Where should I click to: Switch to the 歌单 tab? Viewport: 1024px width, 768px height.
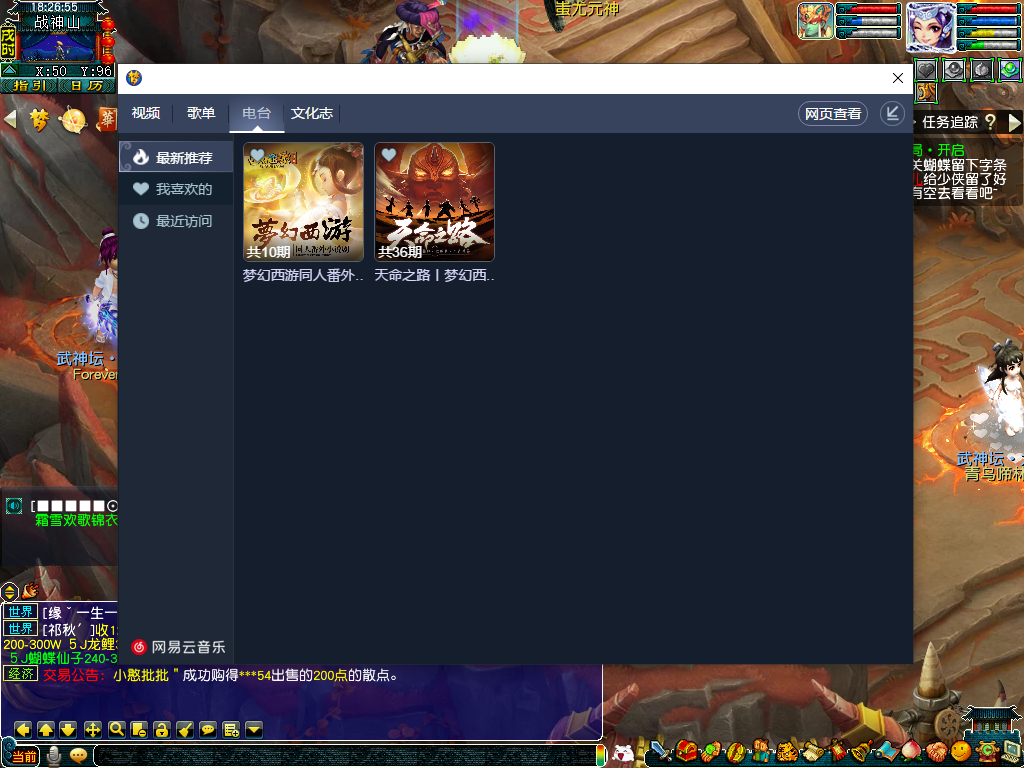click(201, 114)
